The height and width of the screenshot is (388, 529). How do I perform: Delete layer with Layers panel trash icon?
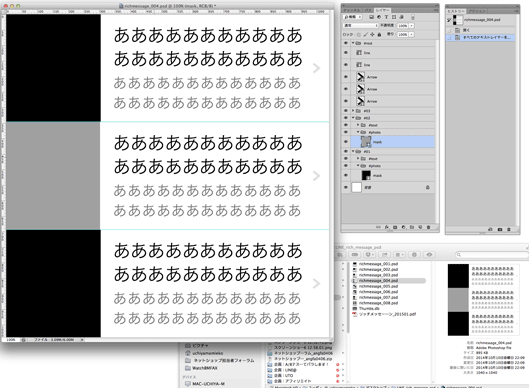tap(428, 227)
